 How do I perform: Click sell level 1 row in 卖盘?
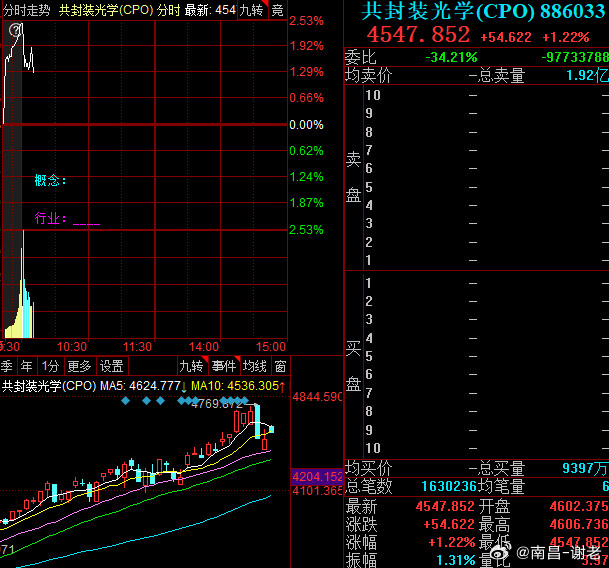[486, 260]
